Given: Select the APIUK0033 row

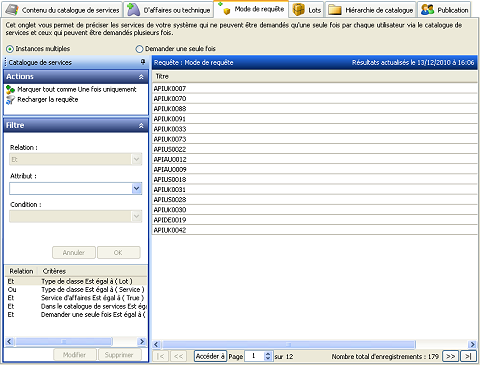Looking at the screenshot, I should [315, 129].
